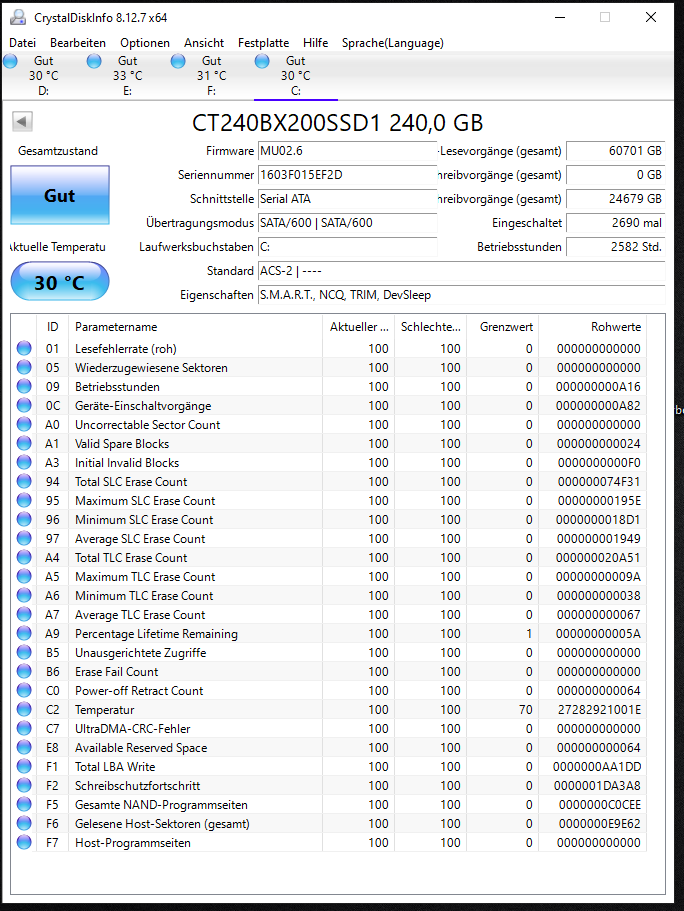The height and width of the screenshot is (911, 684).
Task: Click status orb for Schreibschutzfortschritt
Action: pyautogui.click(x=24, y=786)
